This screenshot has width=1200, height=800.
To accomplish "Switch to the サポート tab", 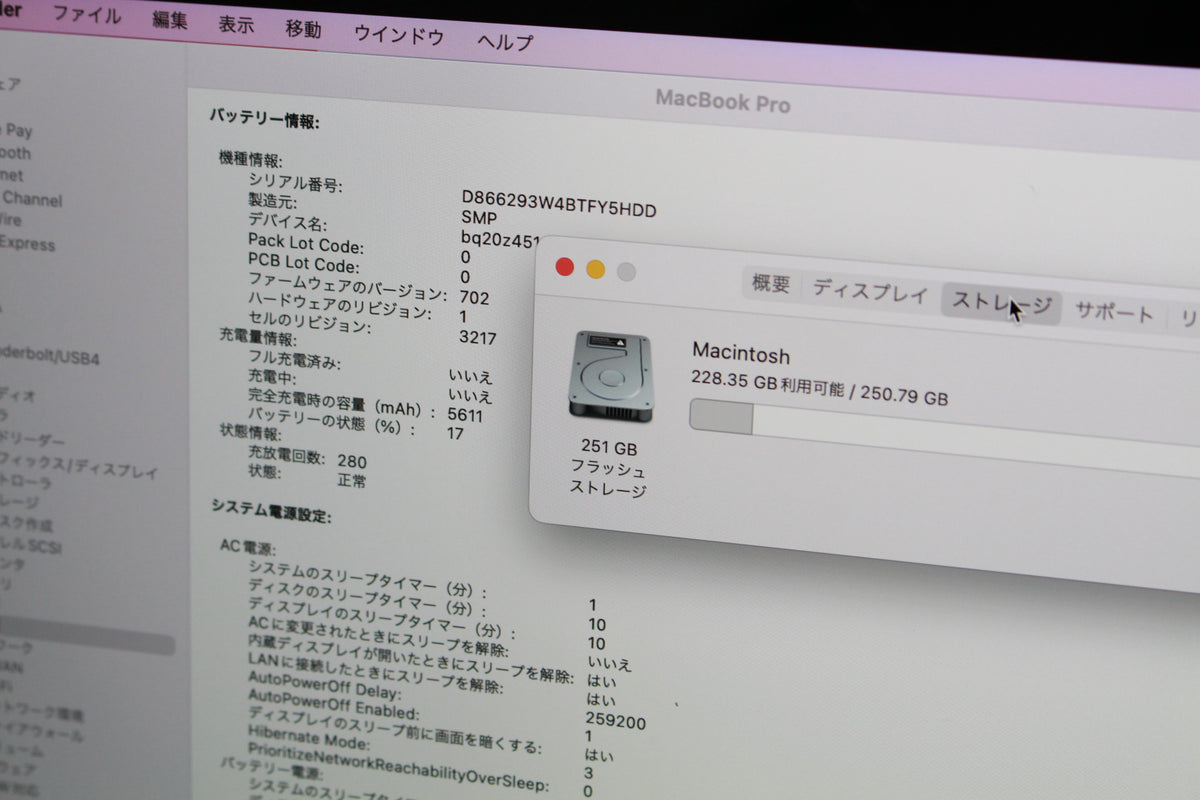I will pyautogui.click(x=1114, y=312).
